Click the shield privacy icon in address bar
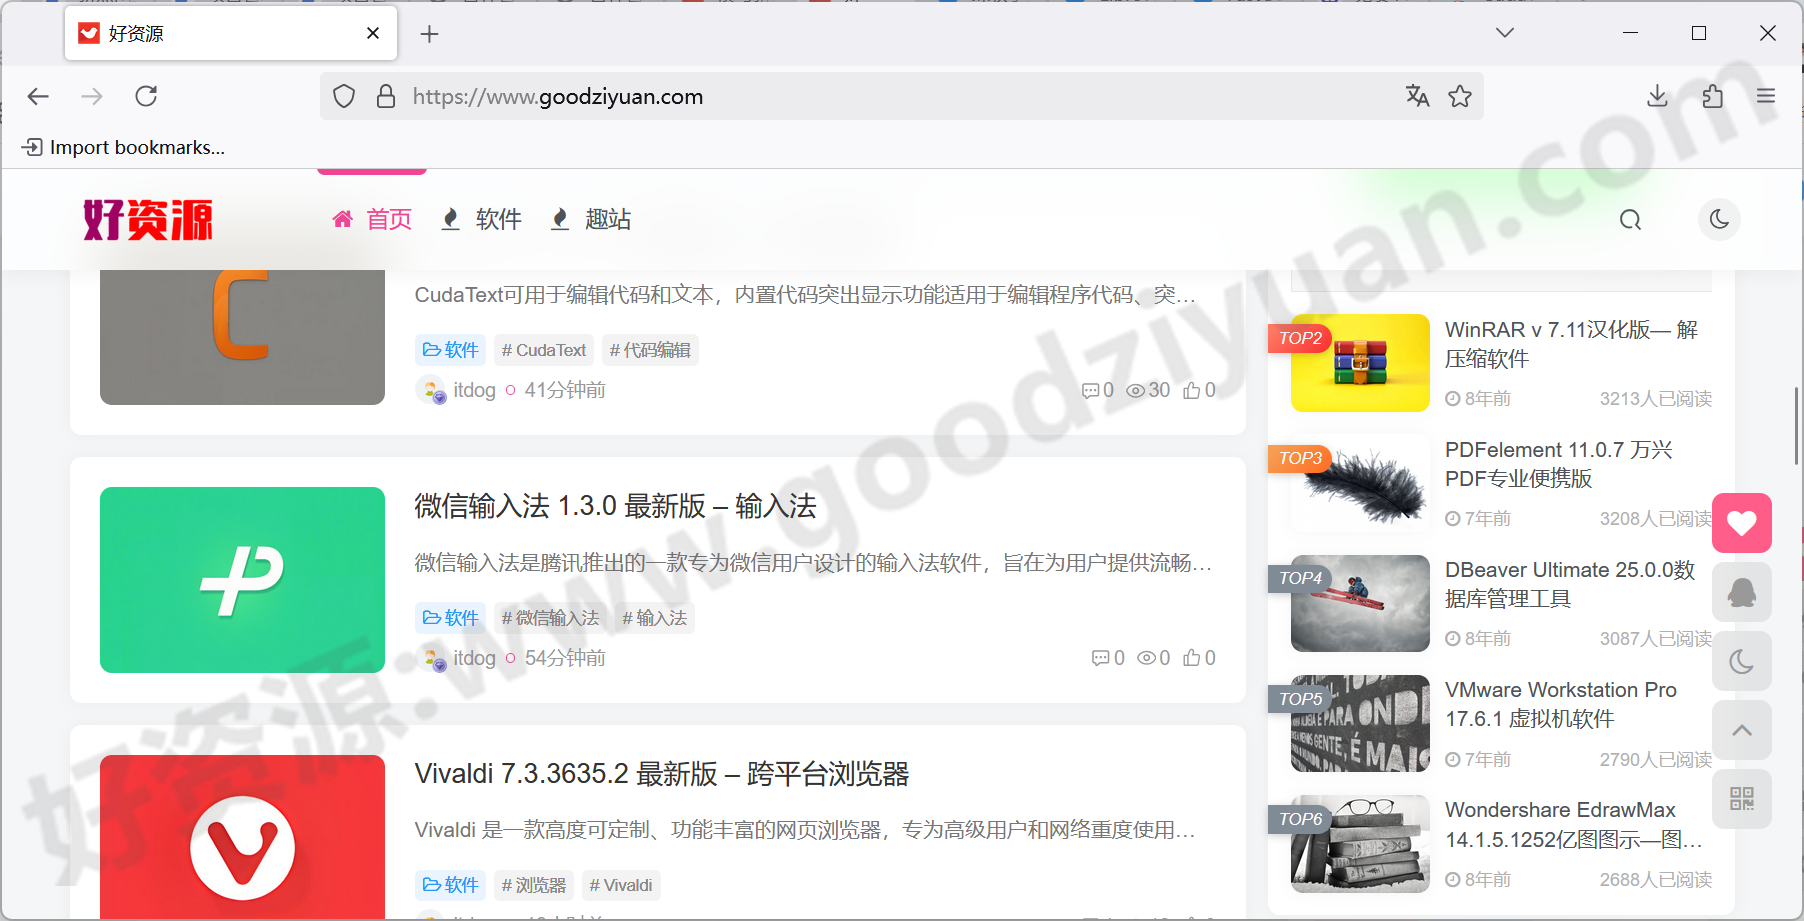1804x921 pixels. pyautogui.click(x=343, y=96)
